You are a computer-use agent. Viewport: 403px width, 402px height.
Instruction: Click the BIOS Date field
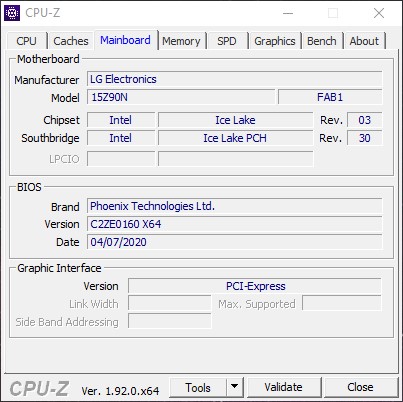(235, 242)
